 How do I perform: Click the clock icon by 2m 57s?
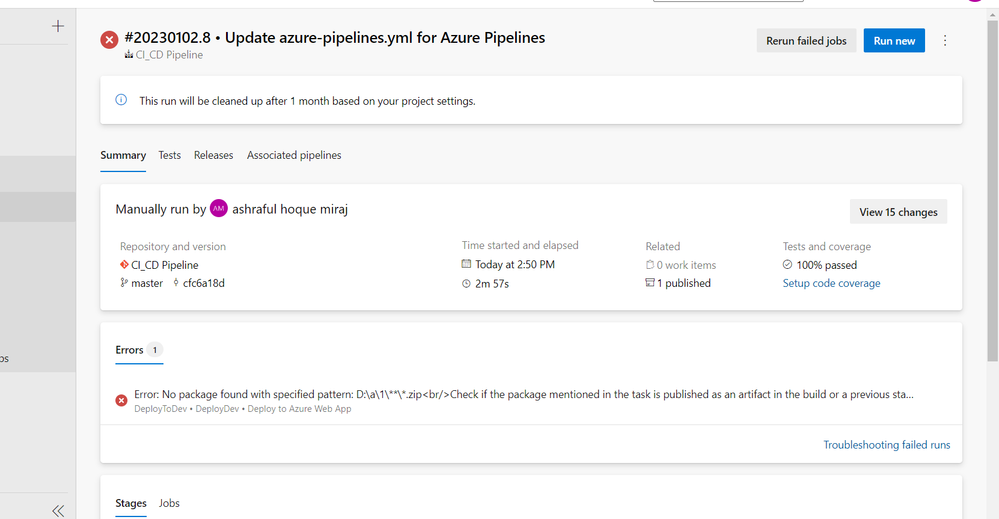[466, 283]
